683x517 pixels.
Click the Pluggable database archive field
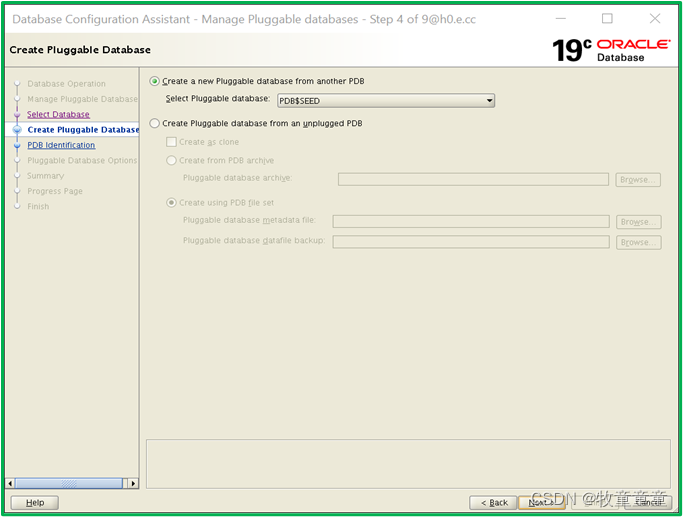(473, 179)
